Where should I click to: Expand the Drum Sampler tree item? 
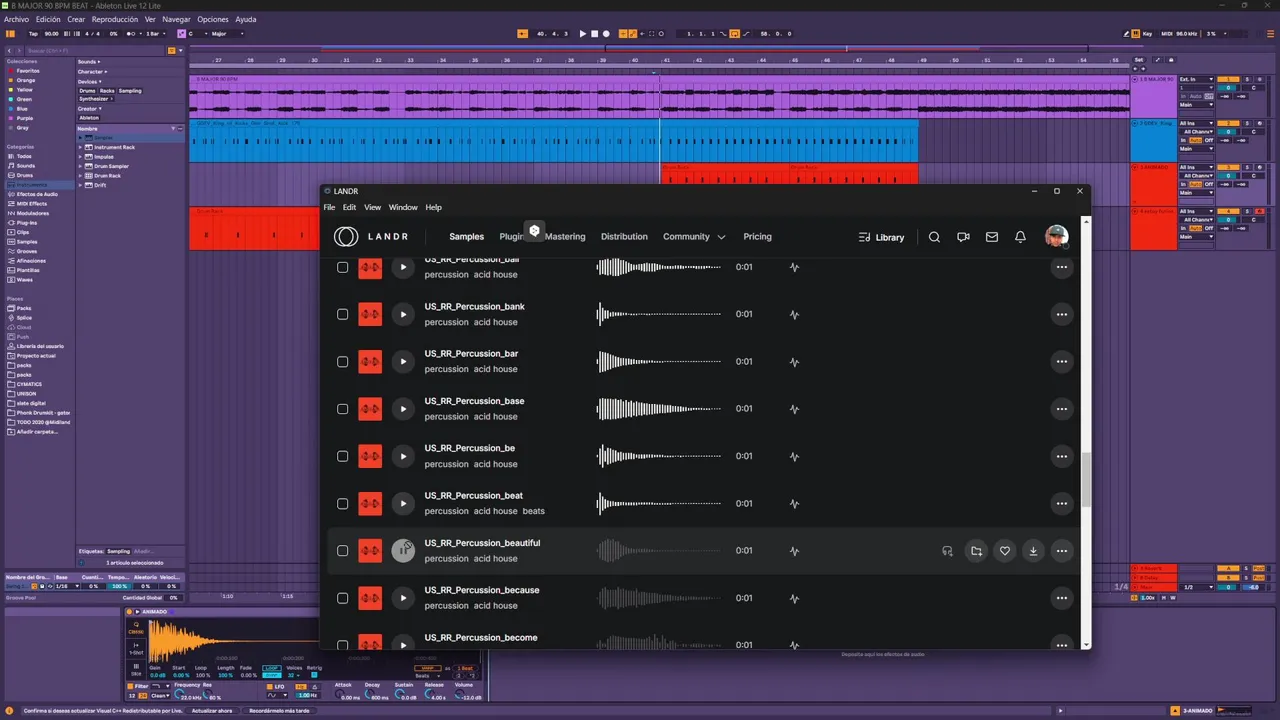tap(81, 166)
